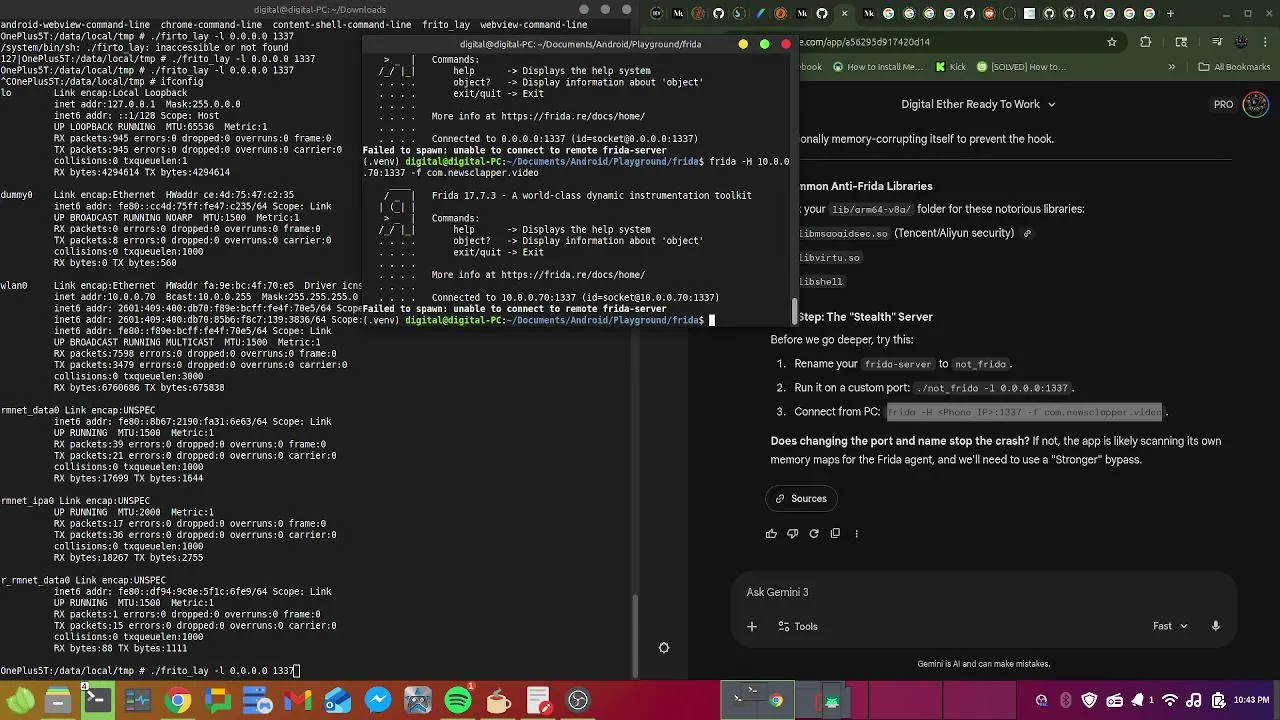Click the plus icon to add files in Gemini
Screen dimensions: 1280x720
pyautogui.click(x=752, y=626)
